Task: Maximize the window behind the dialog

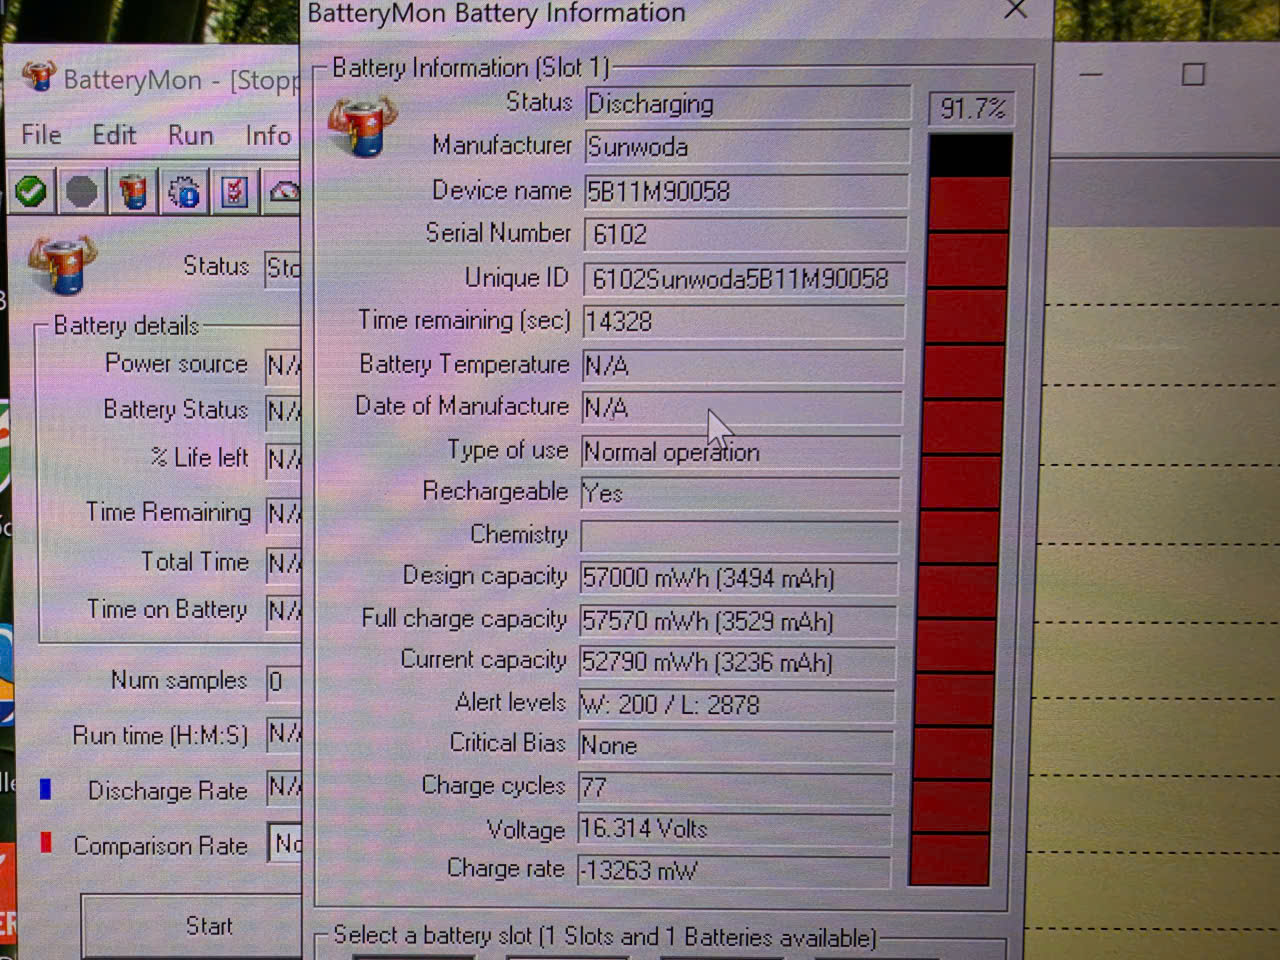Action: point(1193,75)
